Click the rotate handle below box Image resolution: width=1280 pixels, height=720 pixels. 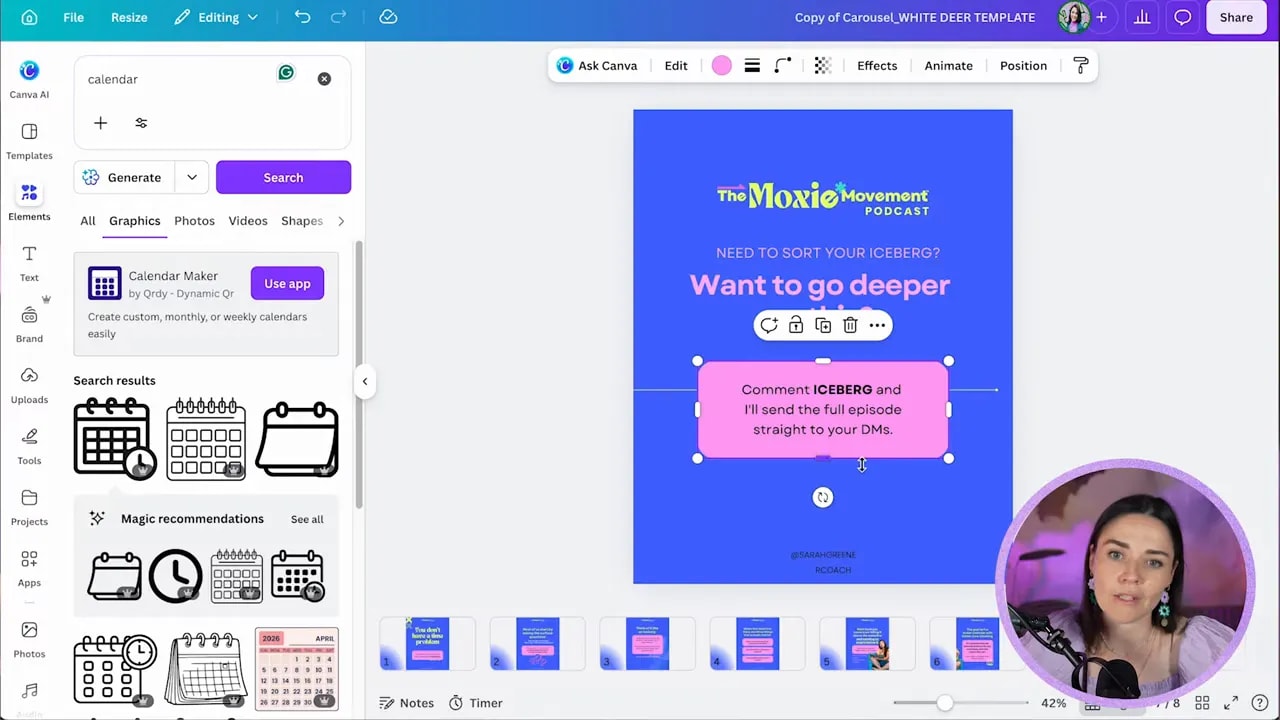pos(822,497)
